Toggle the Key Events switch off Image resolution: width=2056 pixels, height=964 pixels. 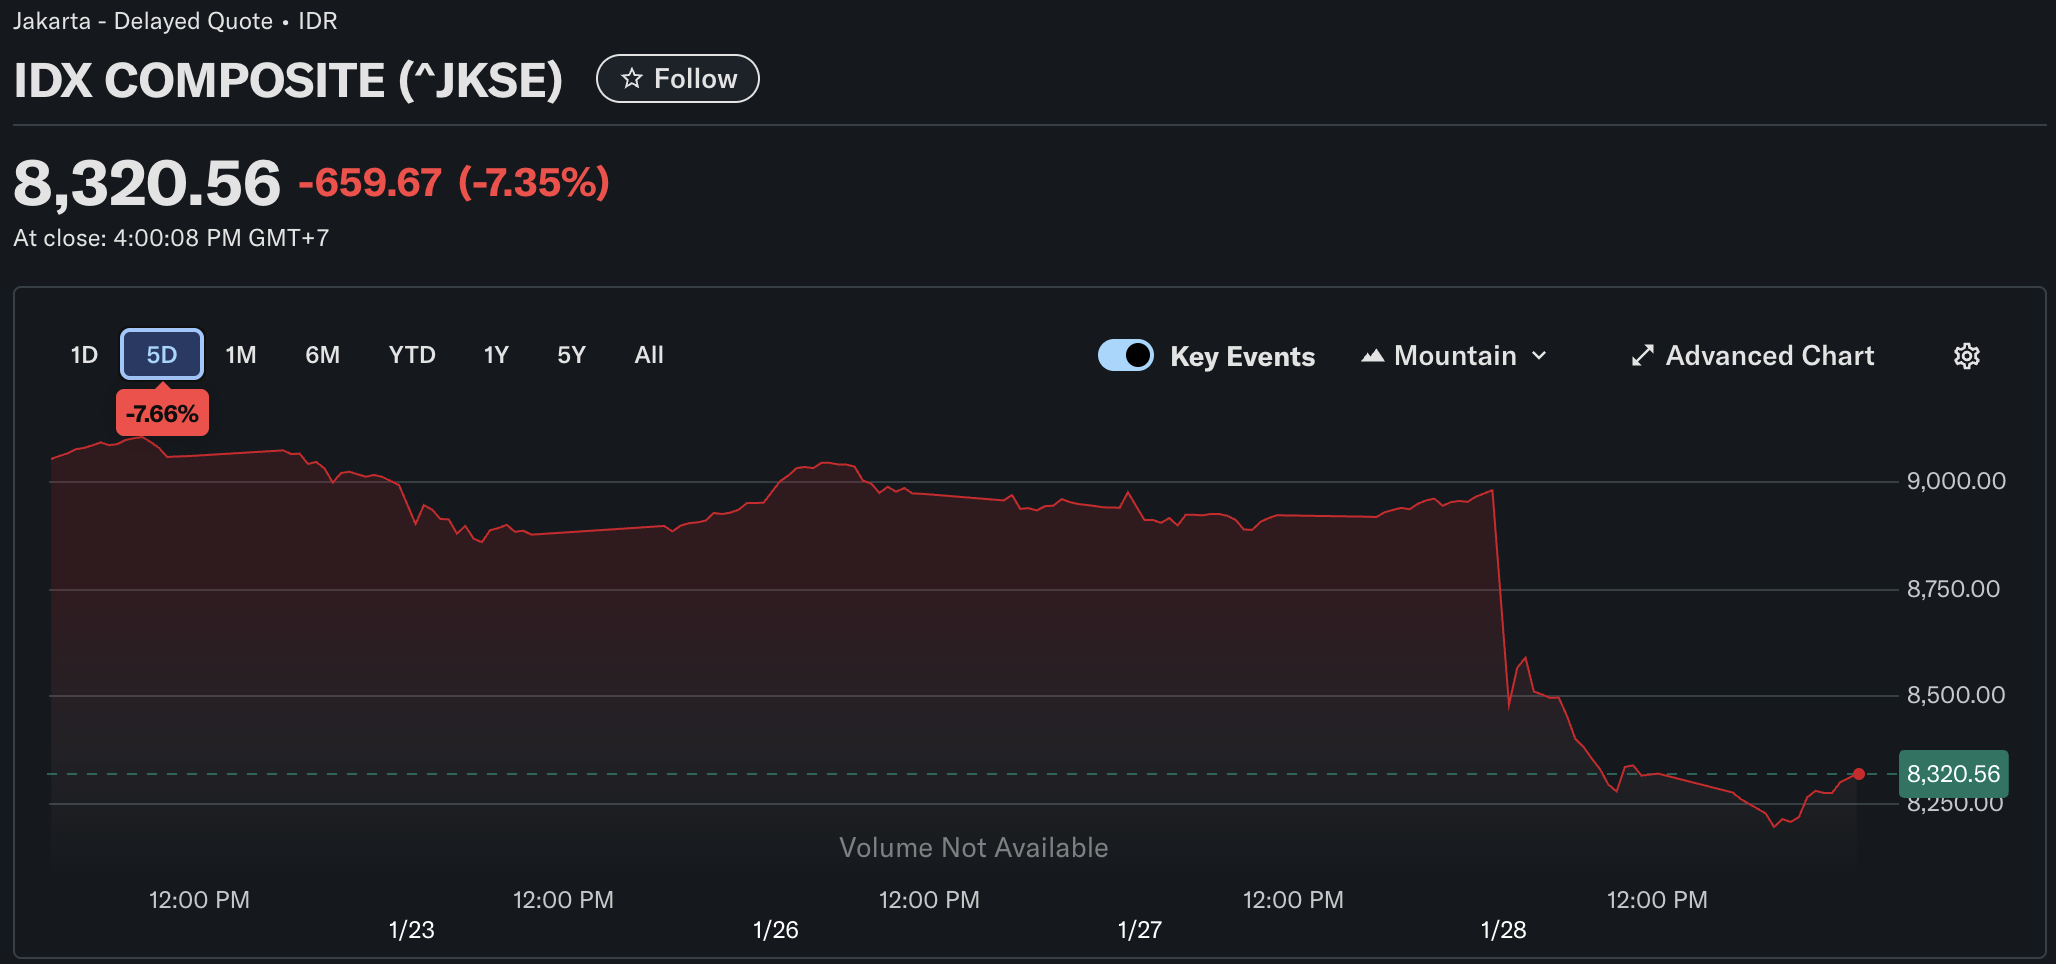pyautogui.click(x=1126, y=355)
